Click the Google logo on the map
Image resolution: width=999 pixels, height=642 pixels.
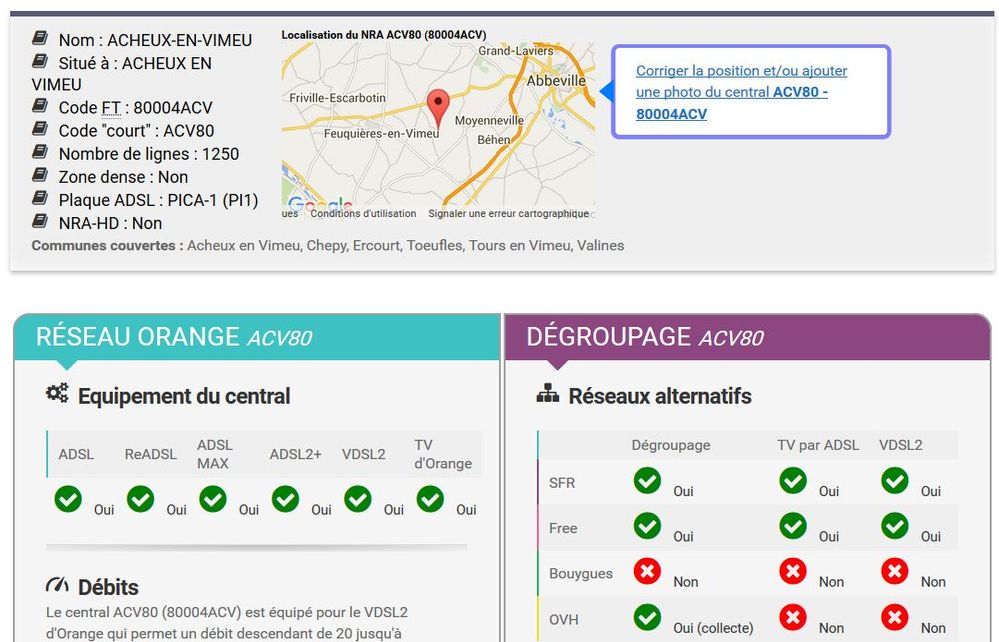[320, 203]
